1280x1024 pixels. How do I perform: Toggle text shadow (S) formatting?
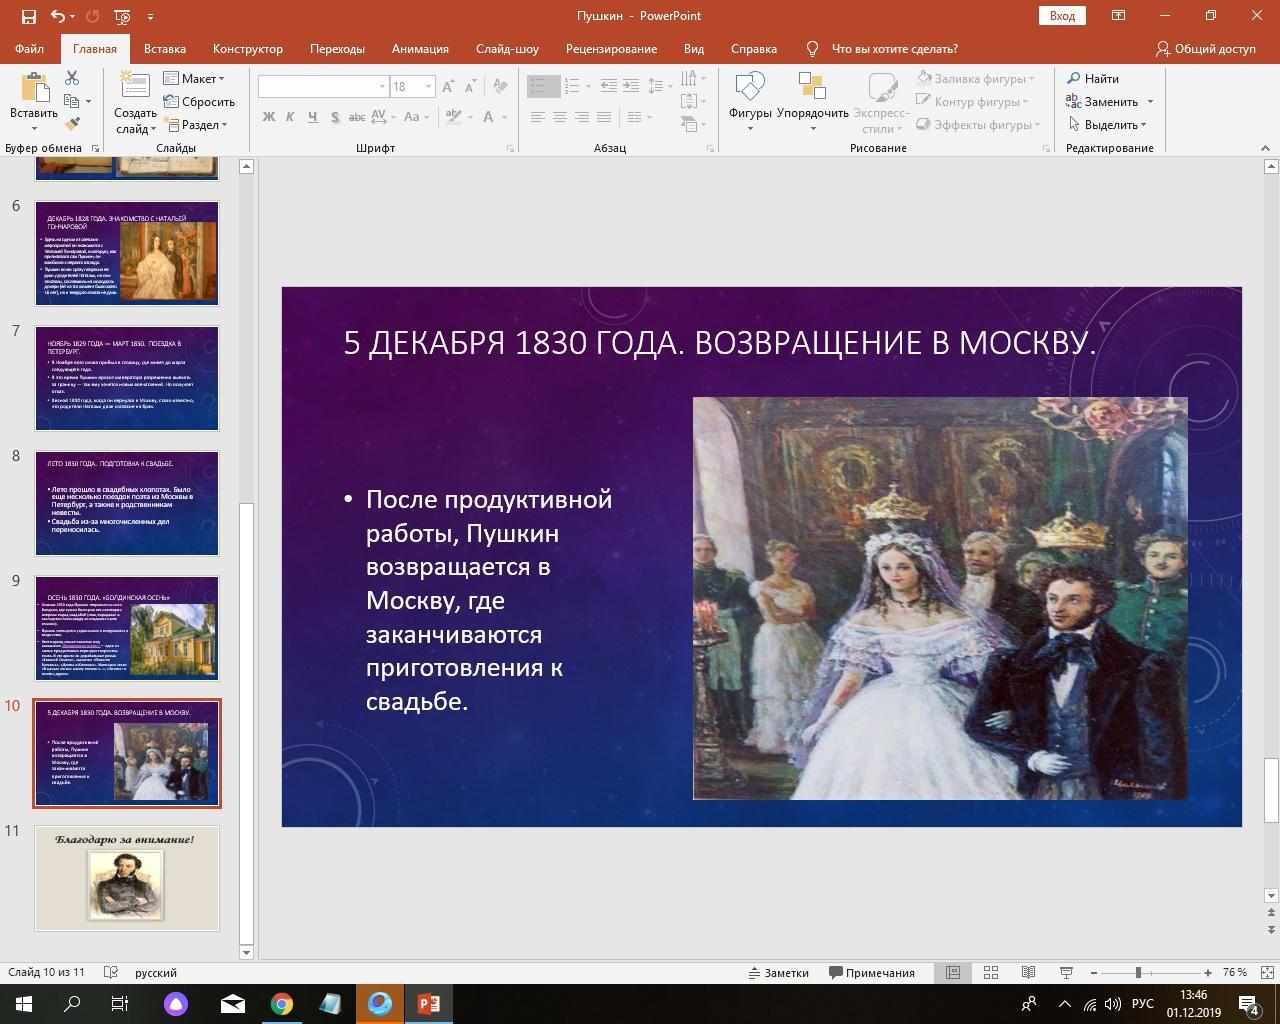334,117
